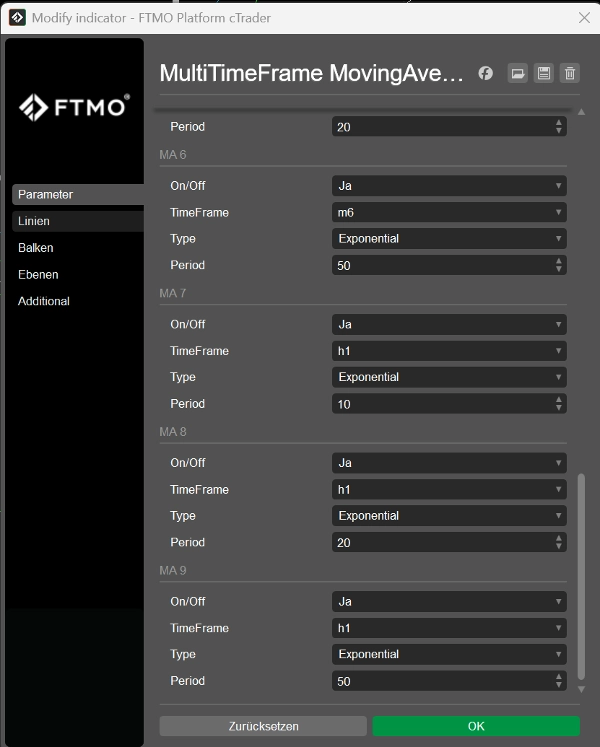Open MA 9 On/Off dropdown
Screen dimensions: 600x747
[x=449, y=602]
